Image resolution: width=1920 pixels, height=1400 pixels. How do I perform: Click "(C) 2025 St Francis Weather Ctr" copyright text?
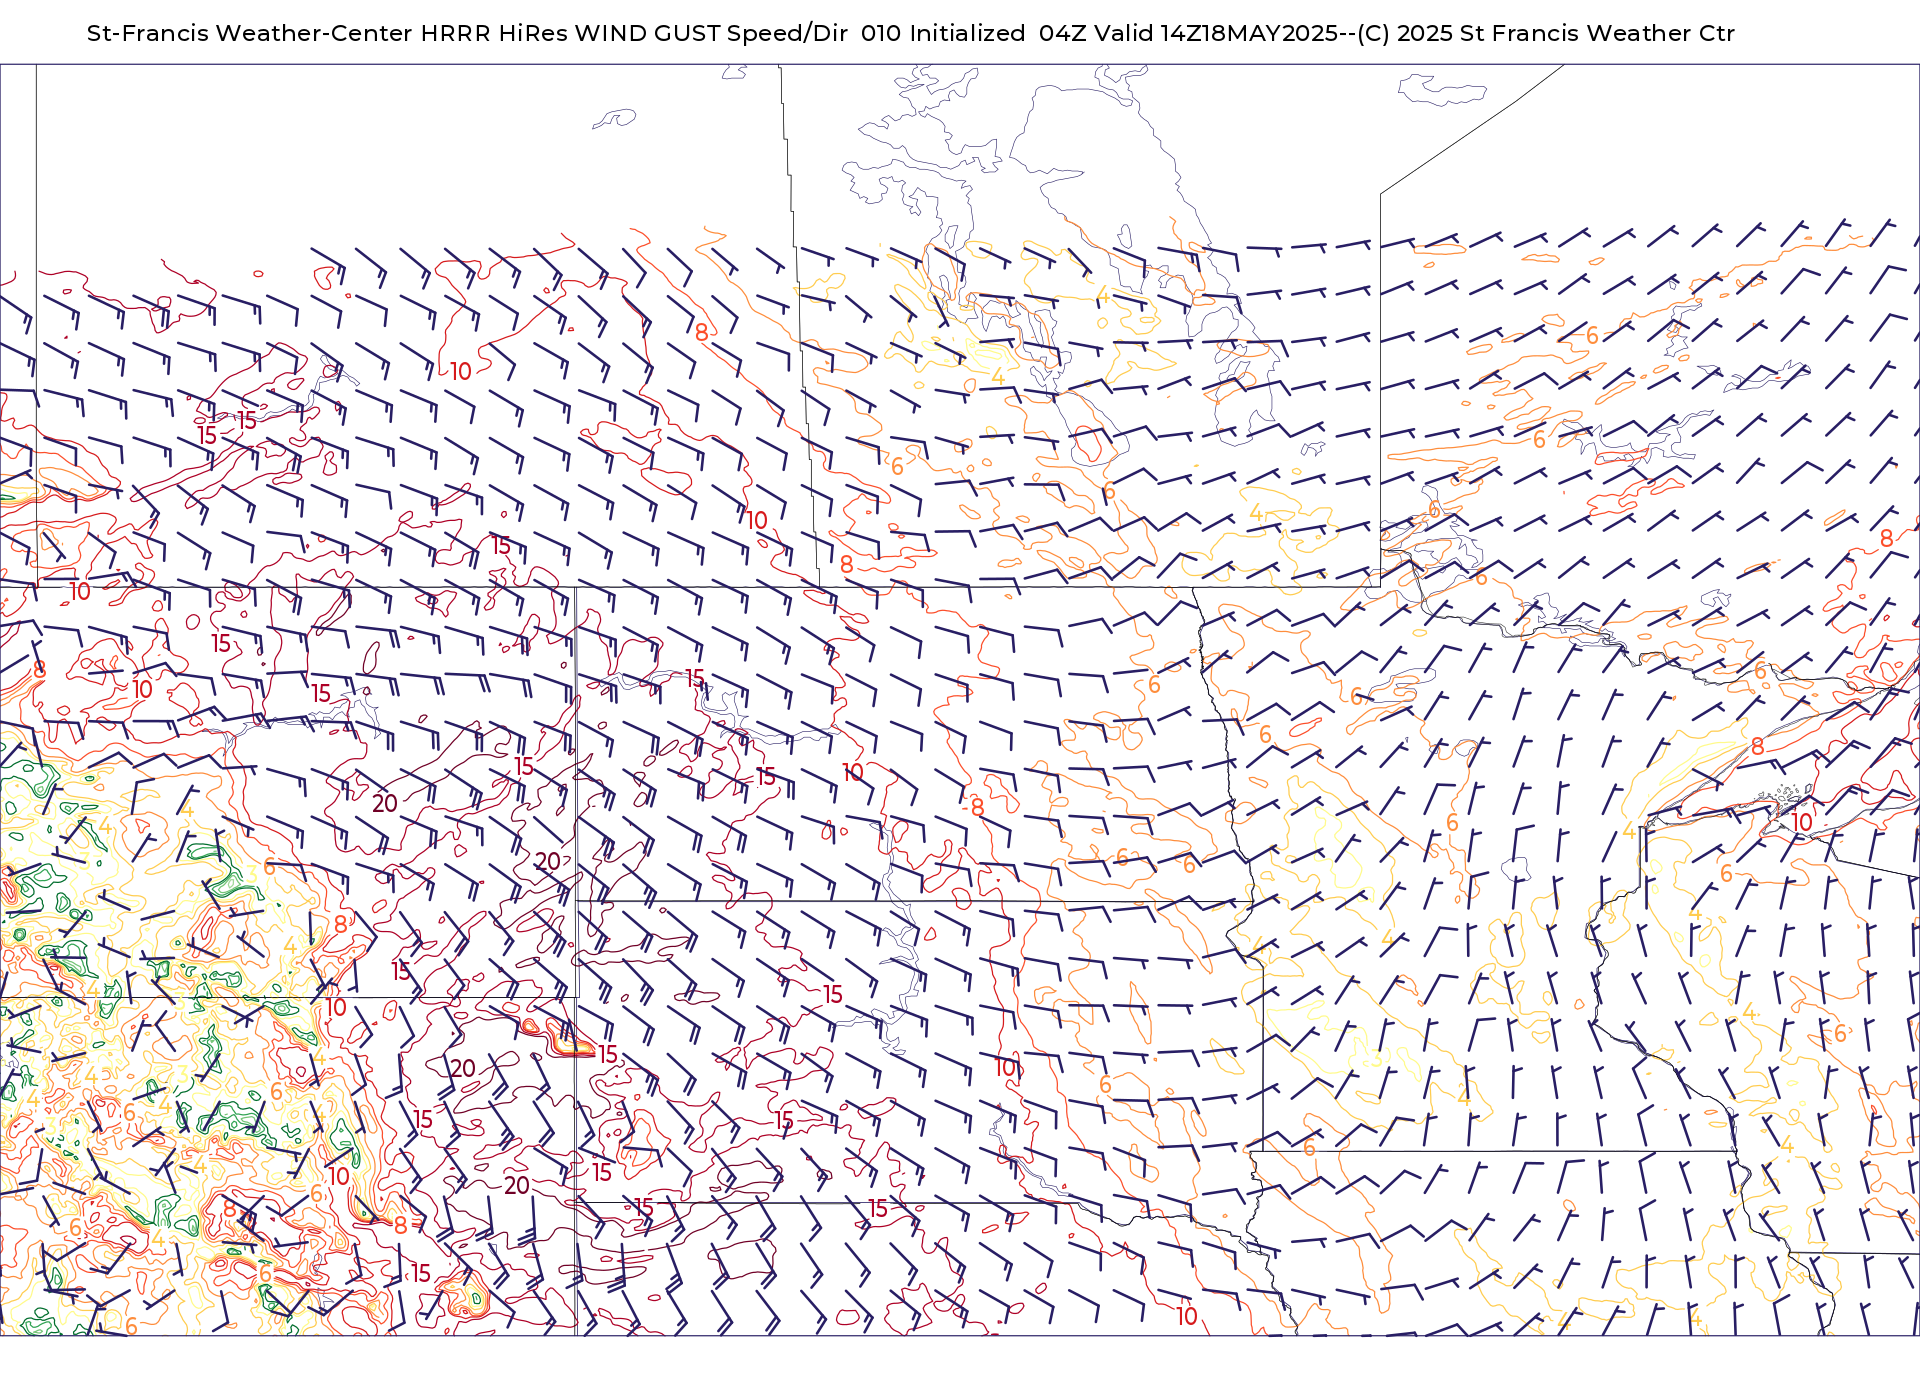1546,33
